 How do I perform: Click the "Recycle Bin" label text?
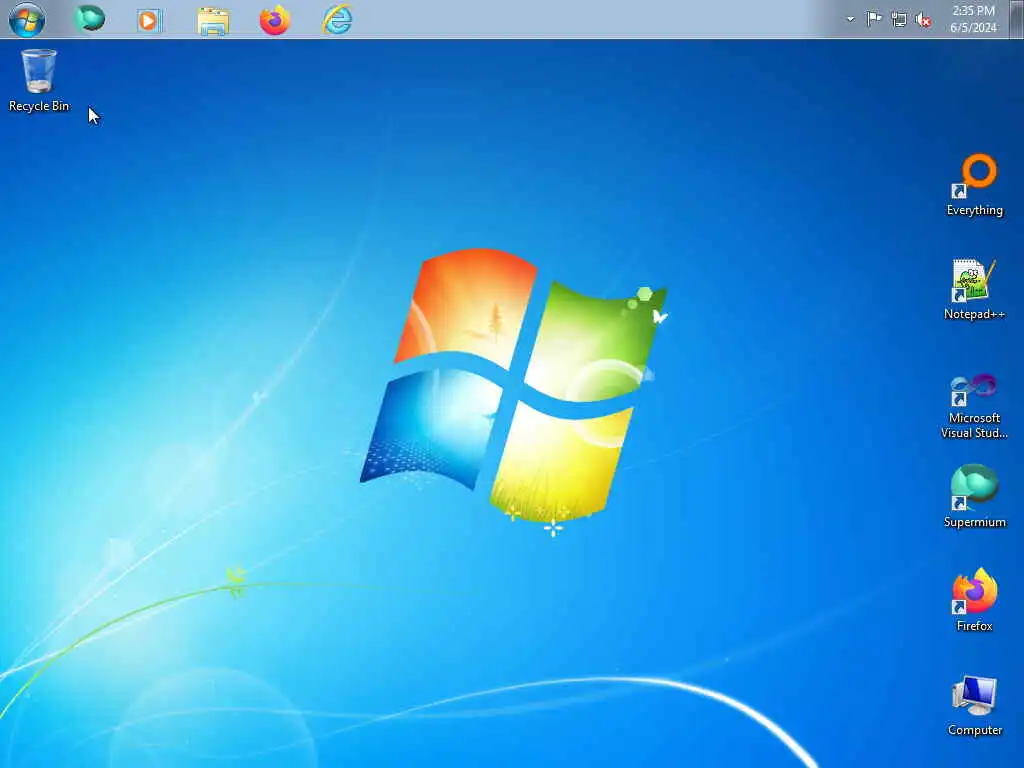(x=39, y=106)
